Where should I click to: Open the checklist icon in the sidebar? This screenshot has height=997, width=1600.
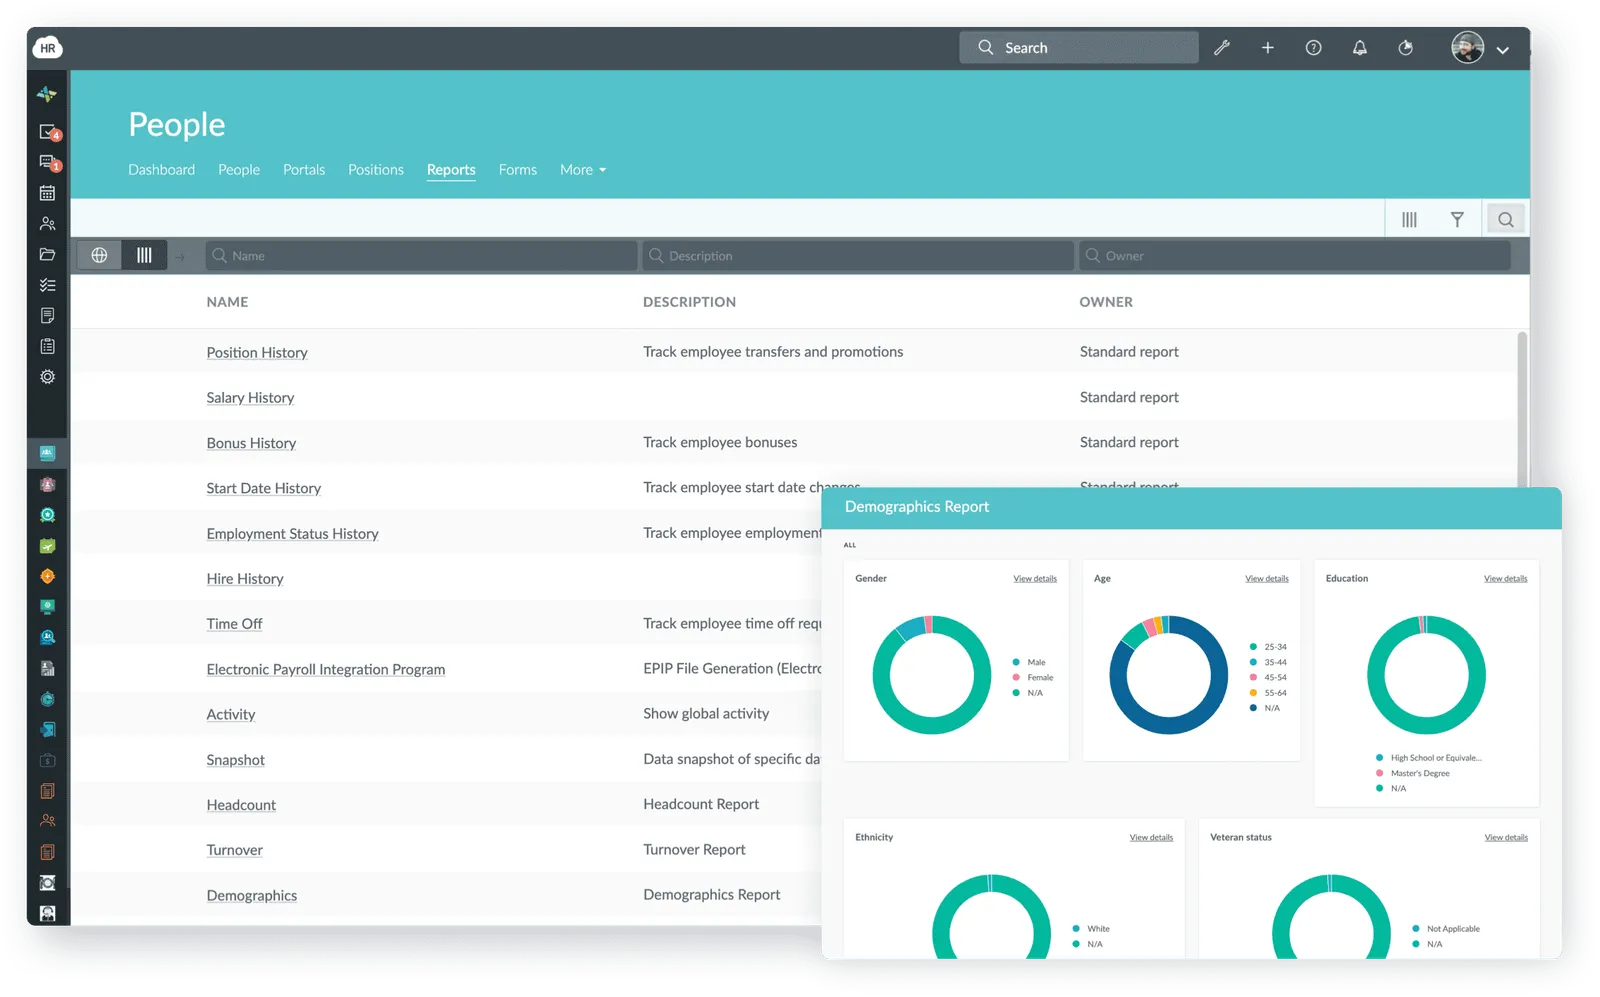47,285
